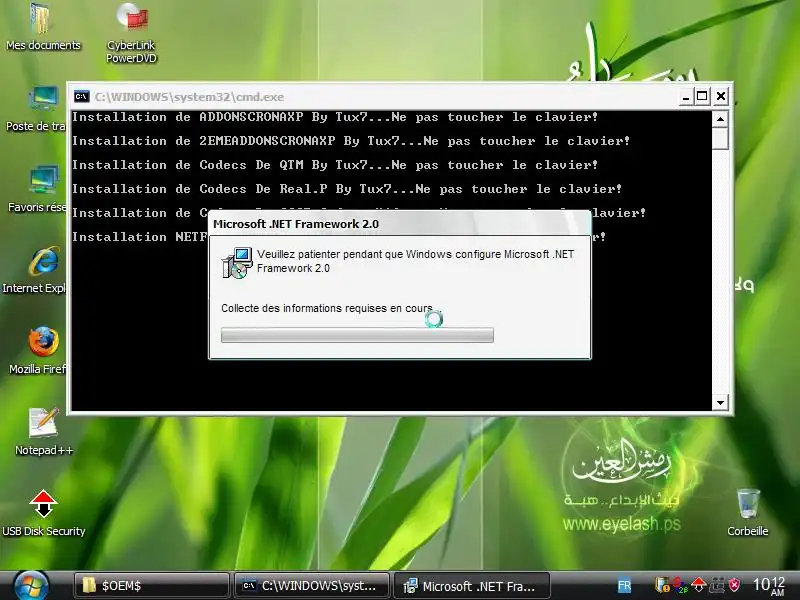Image resolution: width=800 pixels, height=600 pixels.
Task: Click the cmd.exe title bar icon
Action: [81, 96]
